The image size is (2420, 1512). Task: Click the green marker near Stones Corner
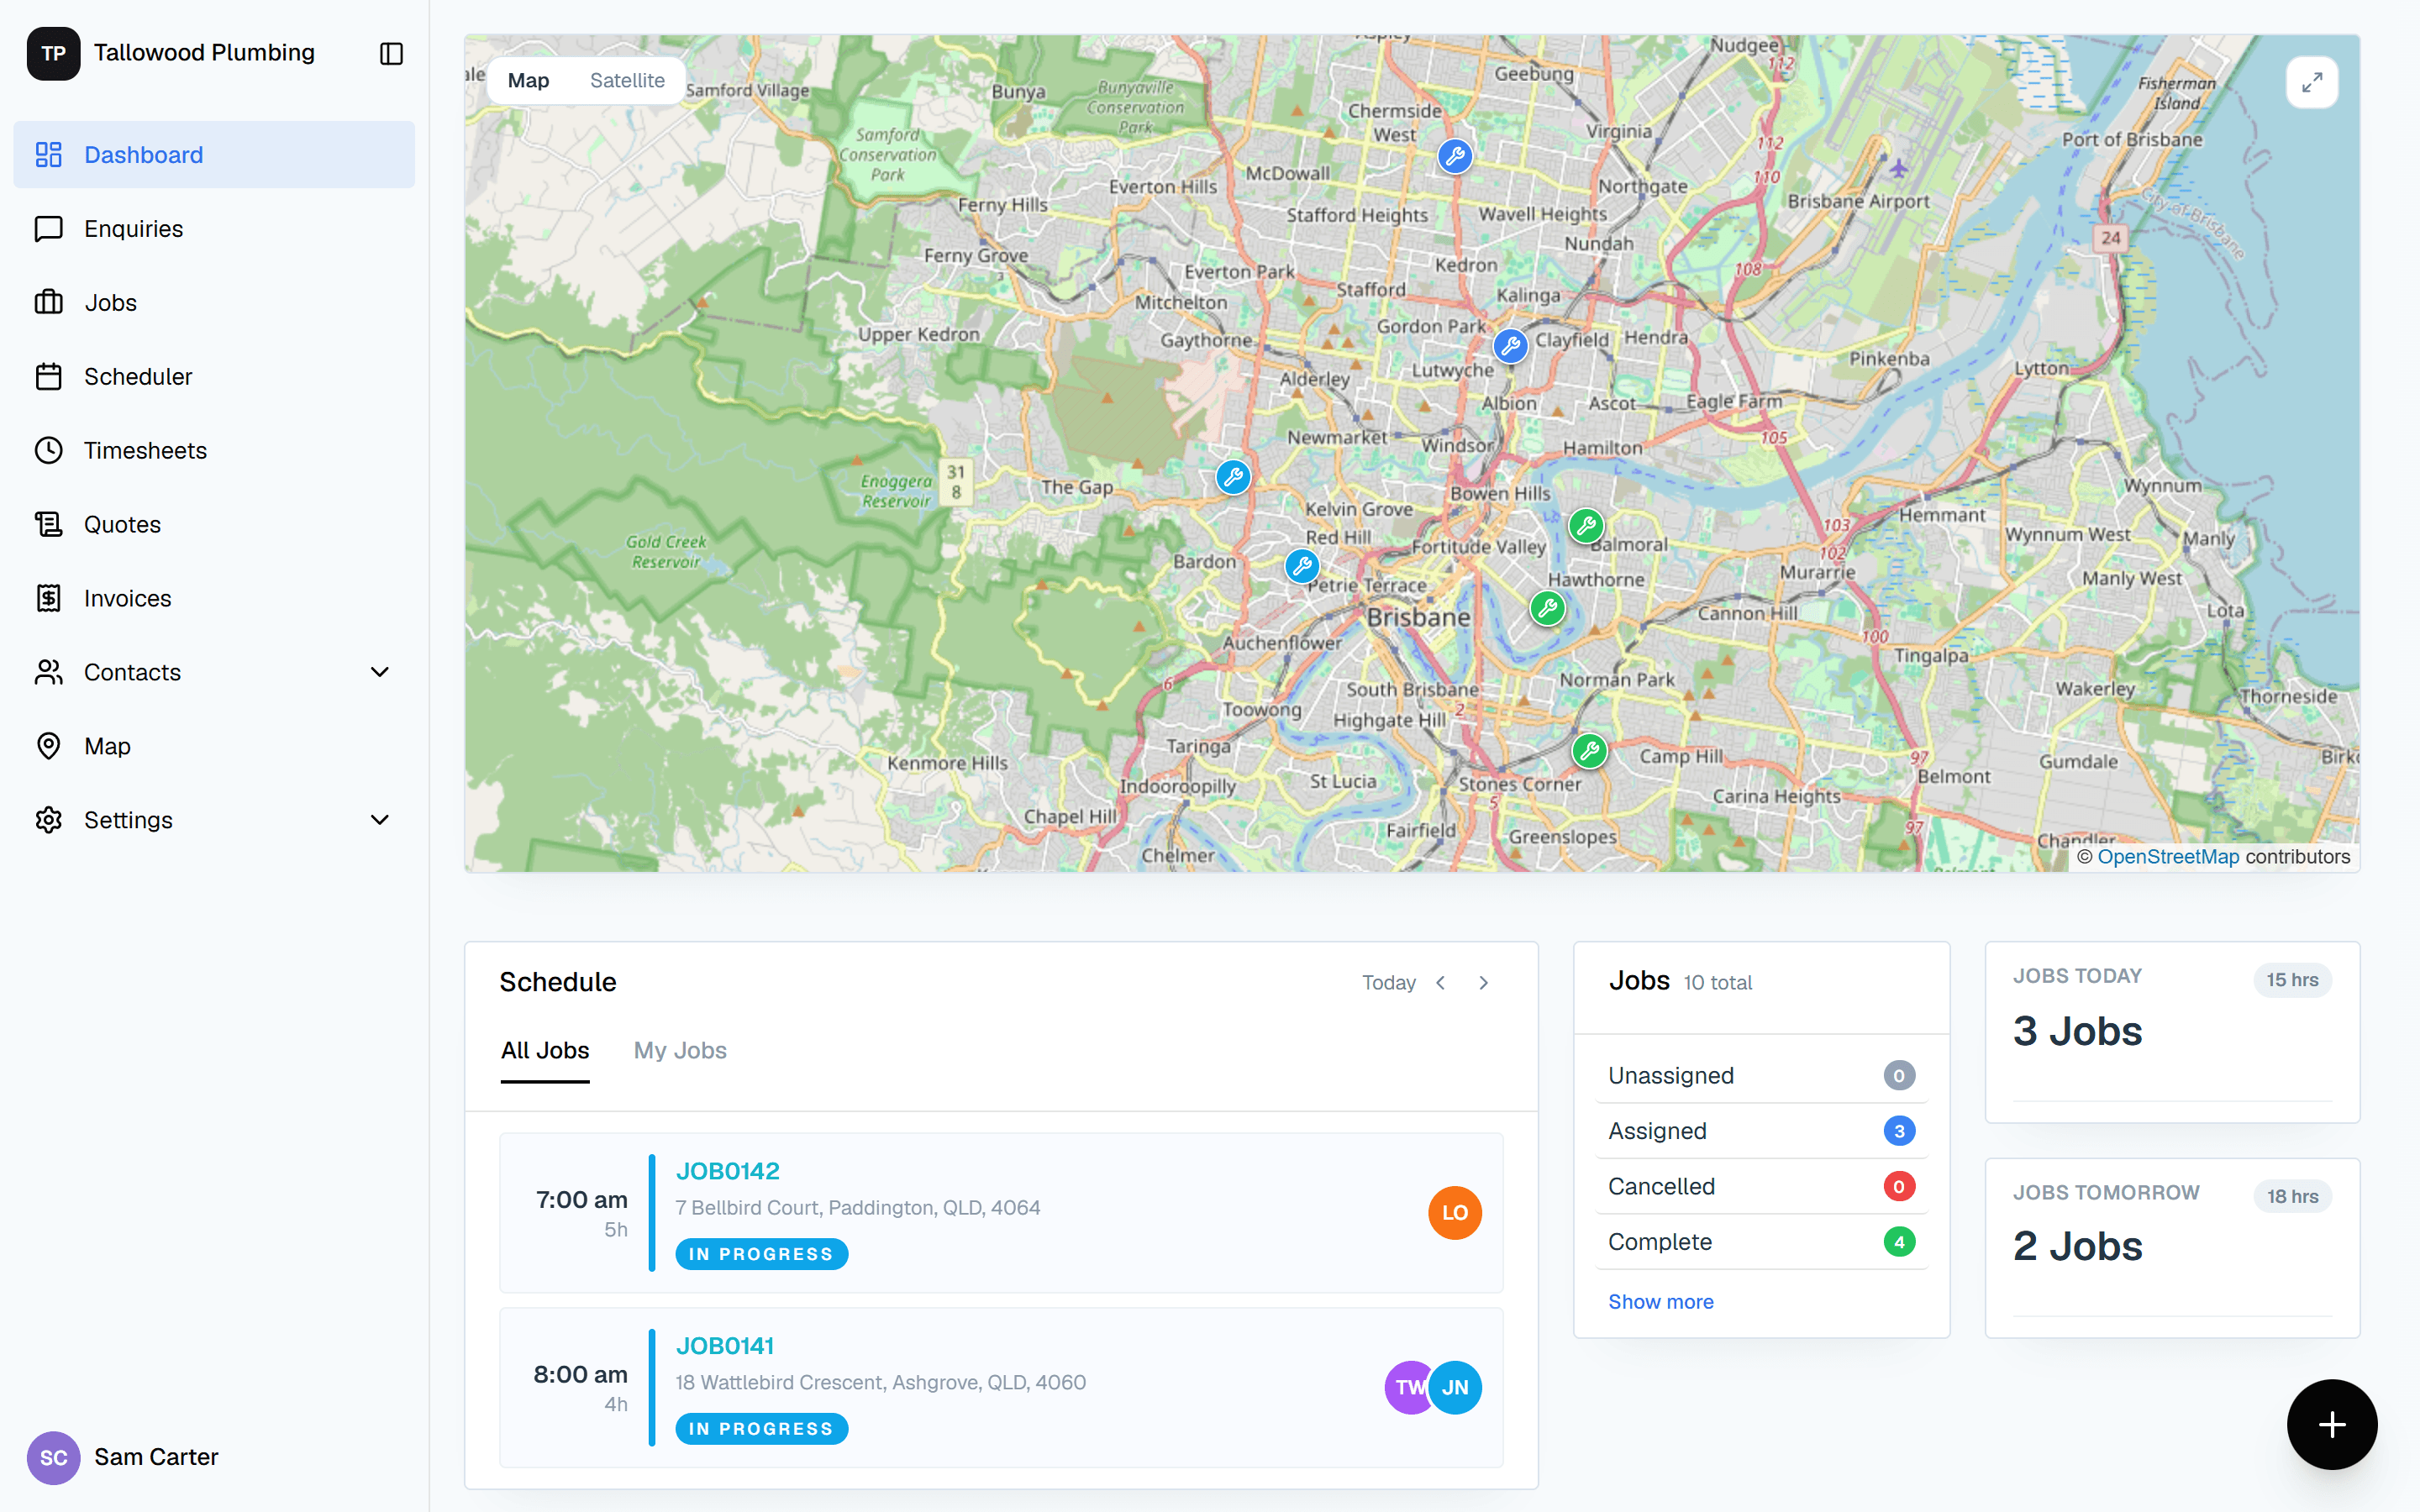(1589, 751)
